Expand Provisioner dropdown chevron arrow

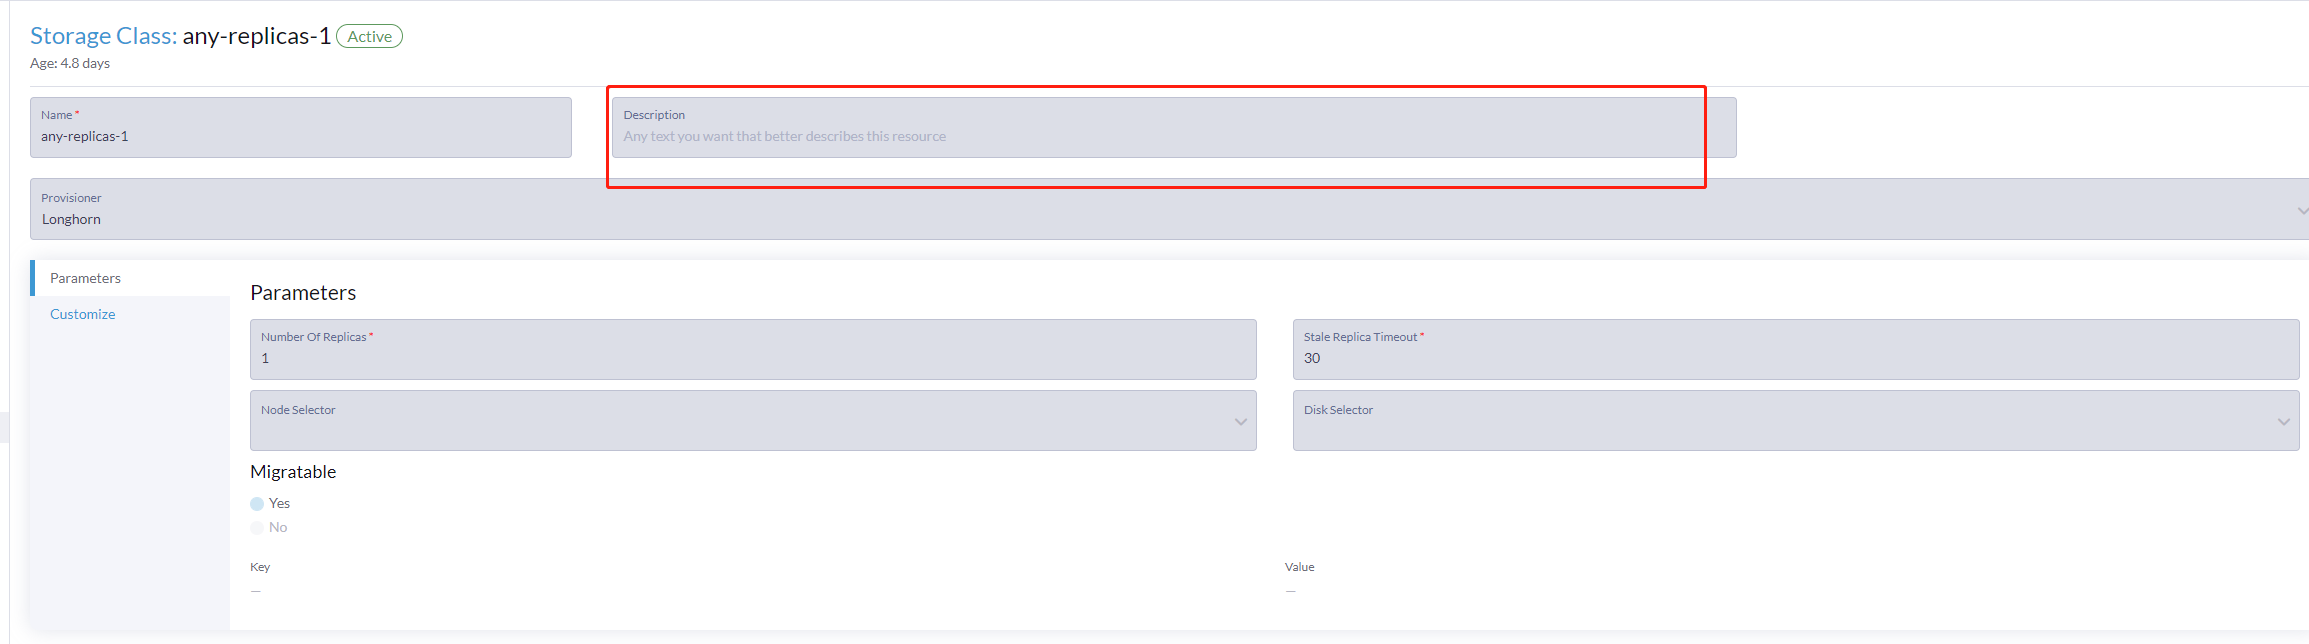(x=2302, y=211)
